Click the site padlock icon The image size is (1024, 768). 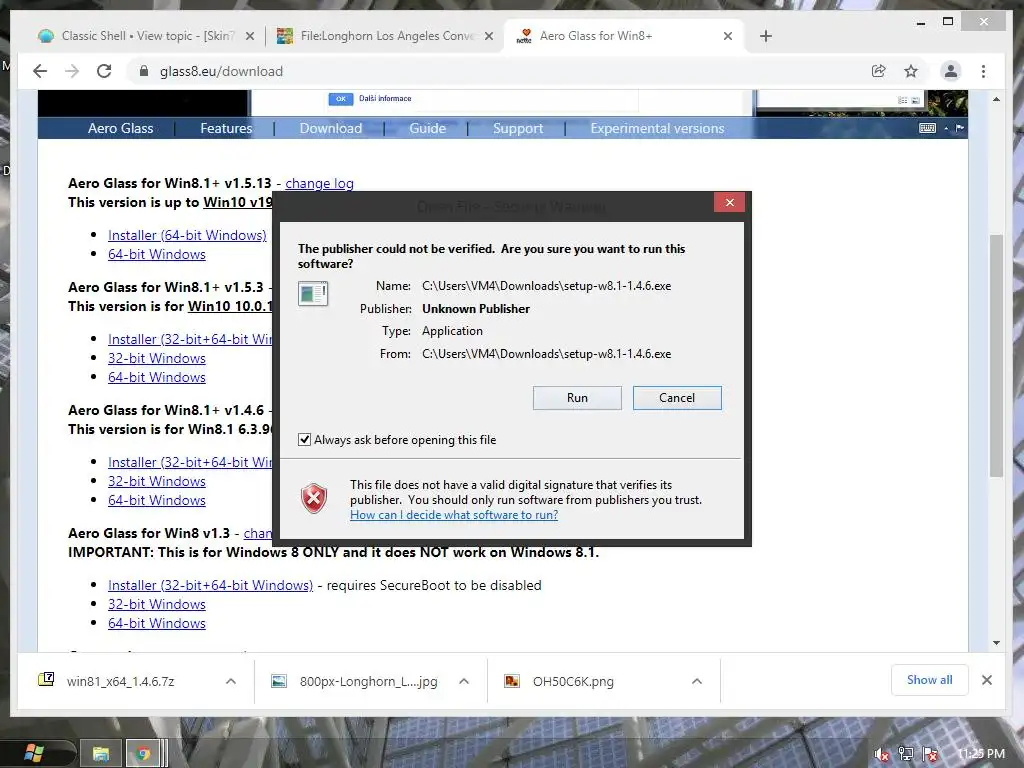pyautogui.click(x=144, y=71)
